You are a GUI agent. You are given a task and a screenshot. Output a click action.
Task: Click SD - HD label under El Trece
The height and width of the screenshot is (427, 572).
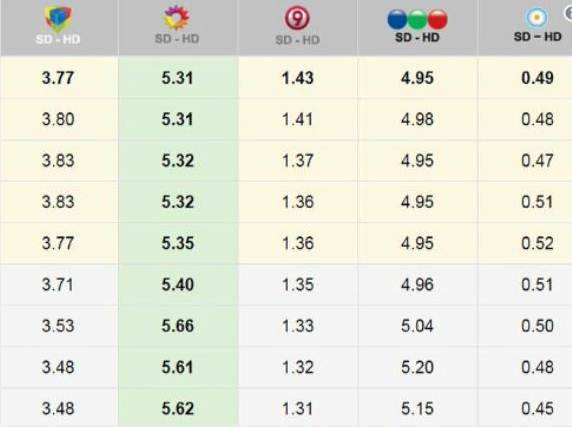177,39
